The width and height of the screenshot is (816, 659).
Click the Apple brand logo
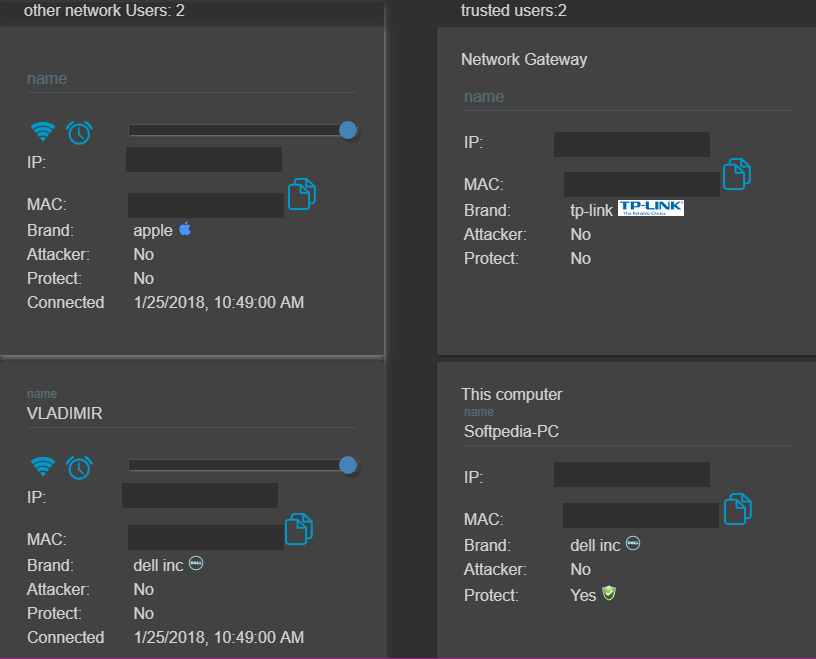coord(185,229)
